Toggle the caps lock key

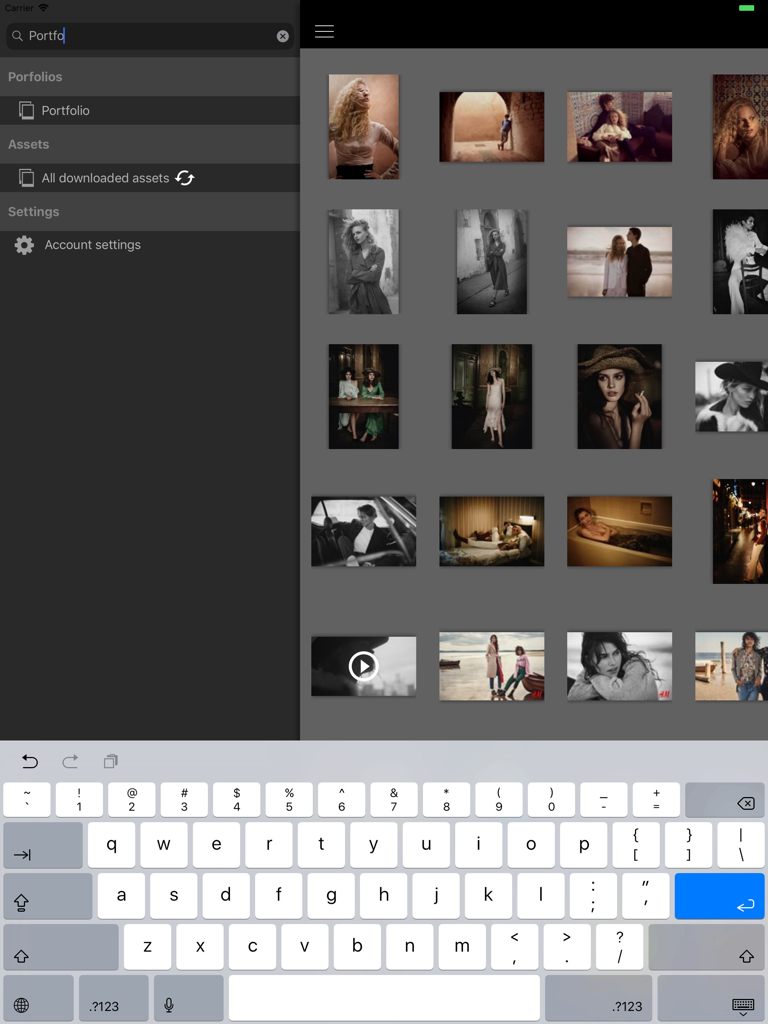click(x=48, y=896)
